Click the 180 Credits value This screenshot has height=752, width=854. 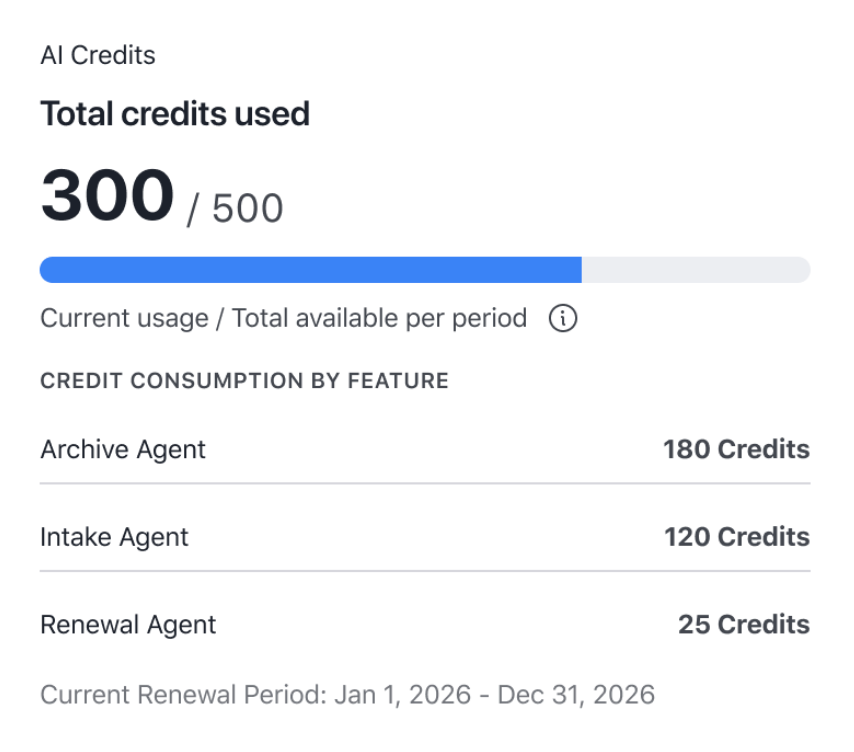[x=736, y=450]
